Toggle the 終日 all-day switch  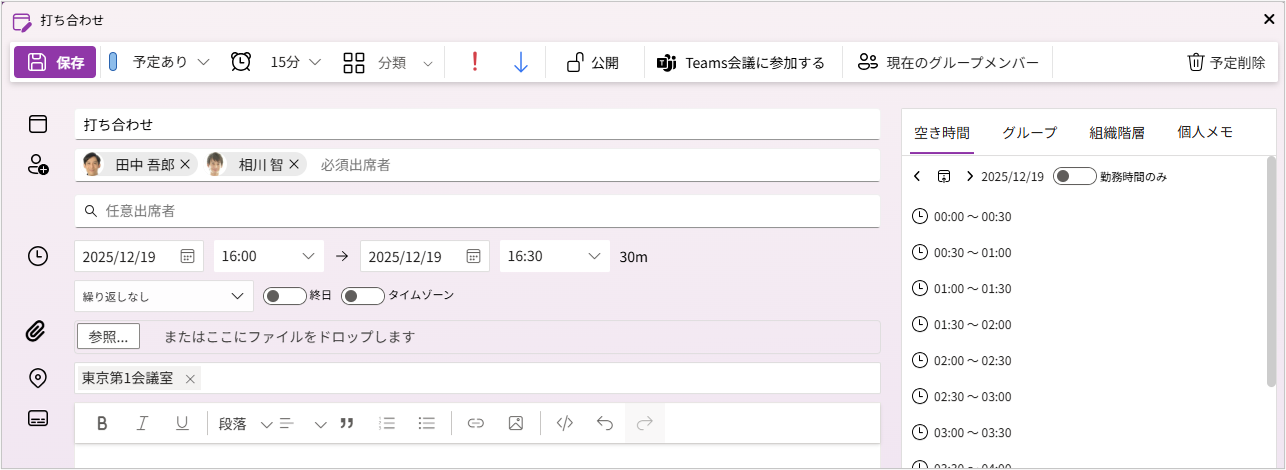[x=284, y=296]
